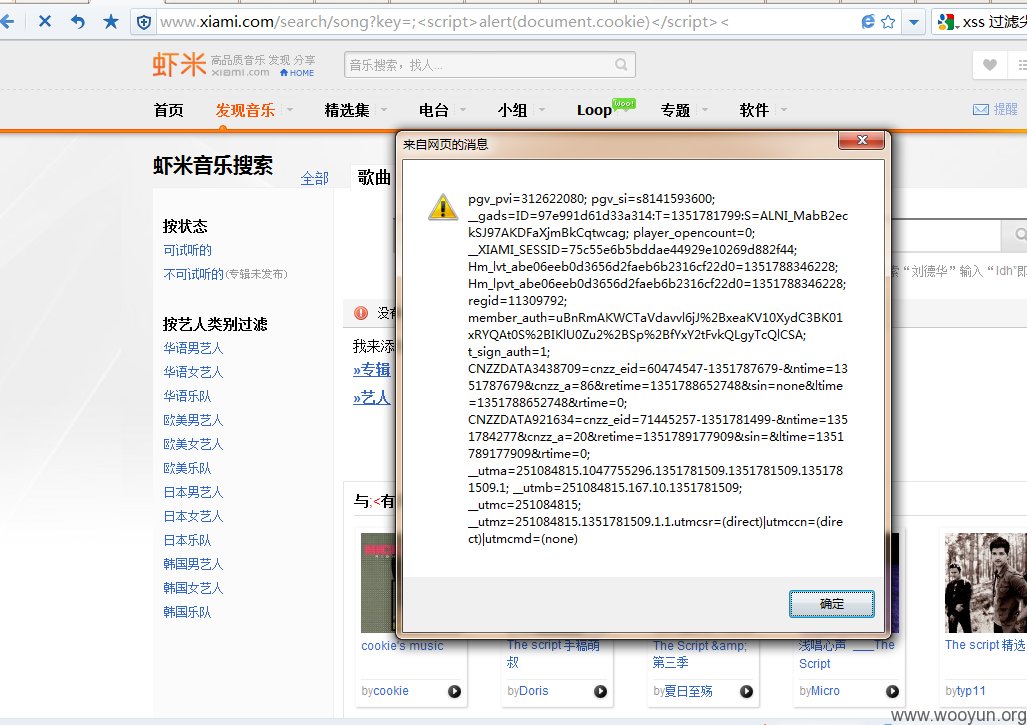Stop page loading with the X icon
The height and width of the screenshot is (725, 1027).
45,22
